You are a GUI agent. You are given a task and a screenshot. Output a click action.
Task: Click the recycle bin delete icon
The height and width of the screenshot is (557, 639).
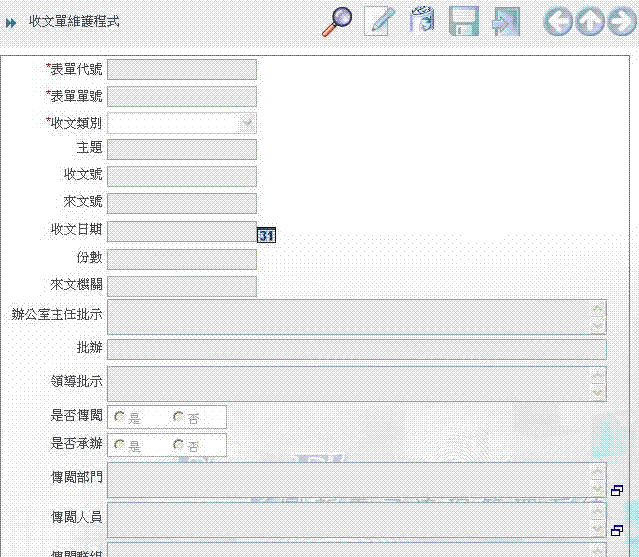pyautogui.click(x=422, y=21)
